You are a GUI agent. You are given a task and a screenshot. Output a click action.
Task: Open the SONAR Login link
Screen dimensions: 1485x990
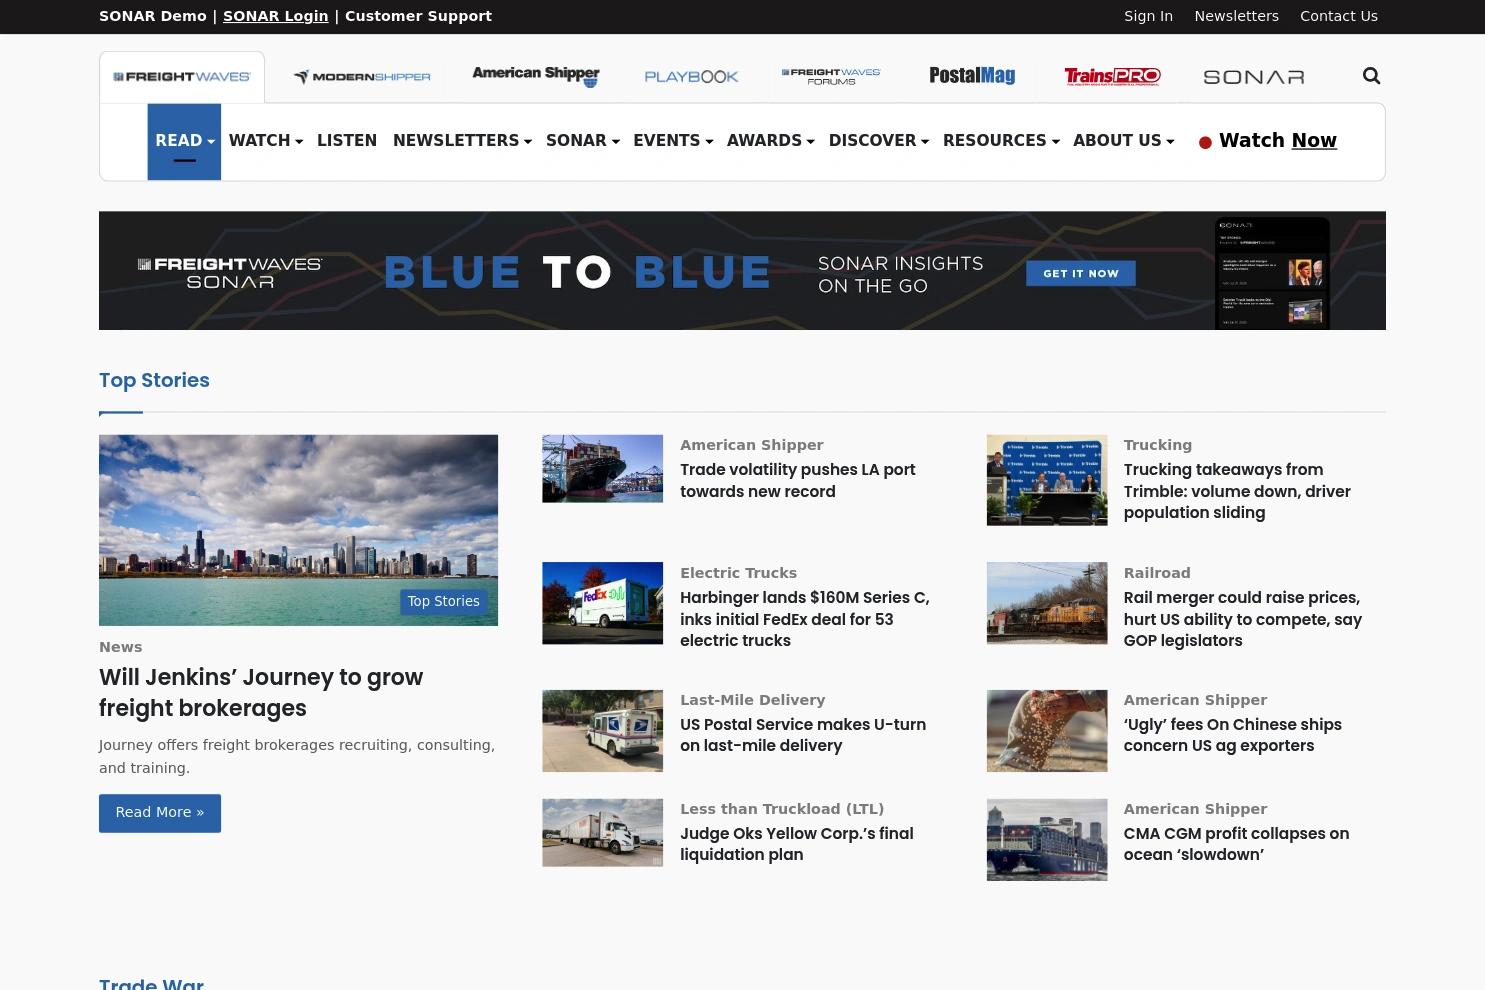pos(275,16)
